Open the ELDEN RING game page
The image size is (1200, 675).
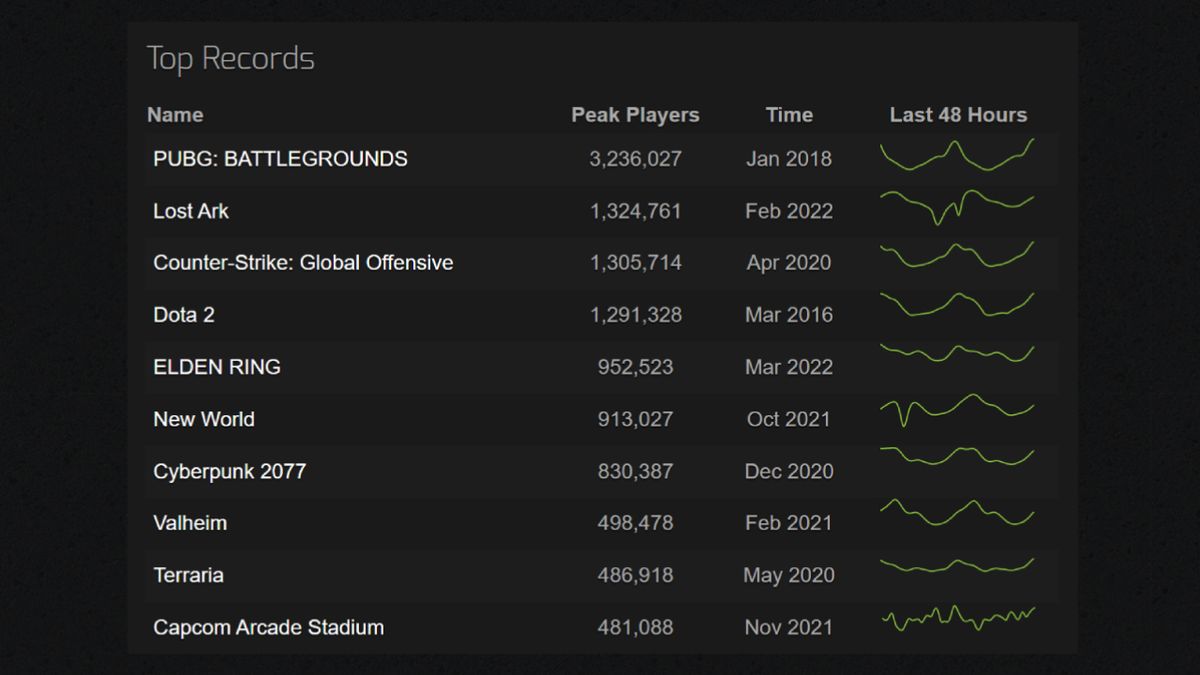[217, 367]
